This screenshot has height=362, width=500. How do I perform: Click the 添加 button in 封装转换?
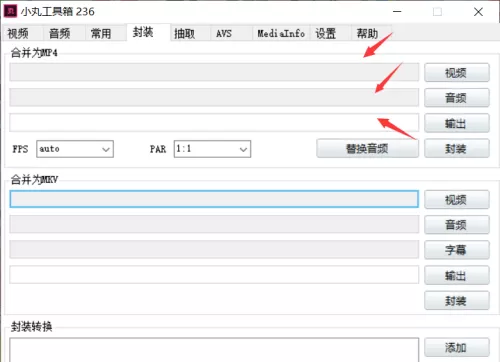(x=457, y=347)
